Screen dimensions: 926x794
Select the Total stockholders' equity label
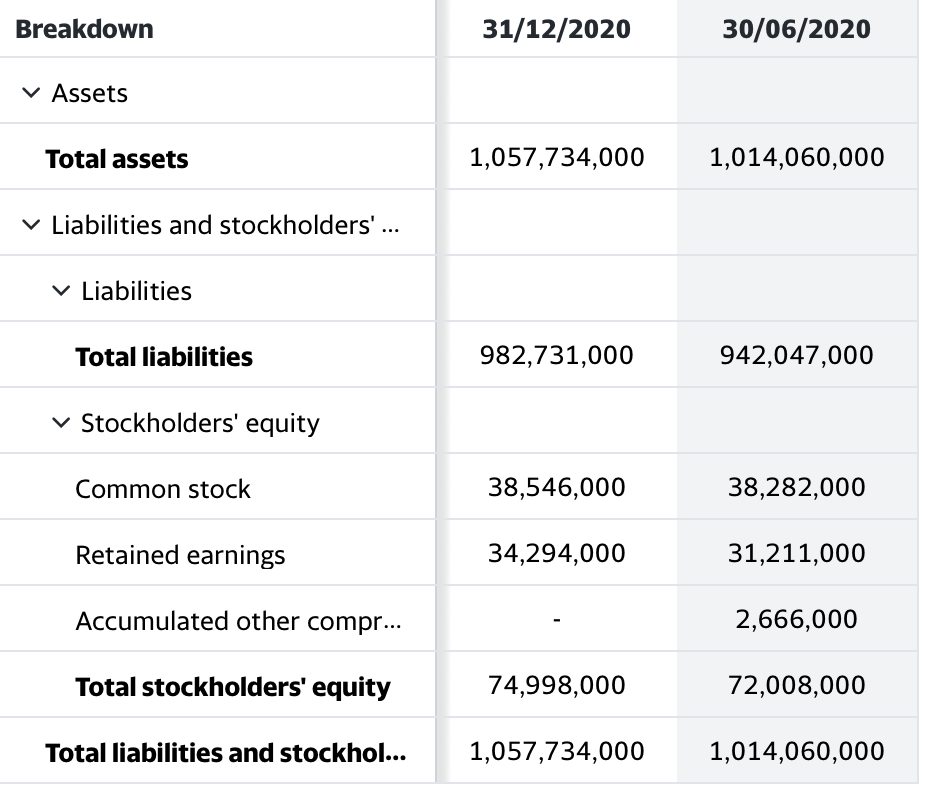click(233, 687)
